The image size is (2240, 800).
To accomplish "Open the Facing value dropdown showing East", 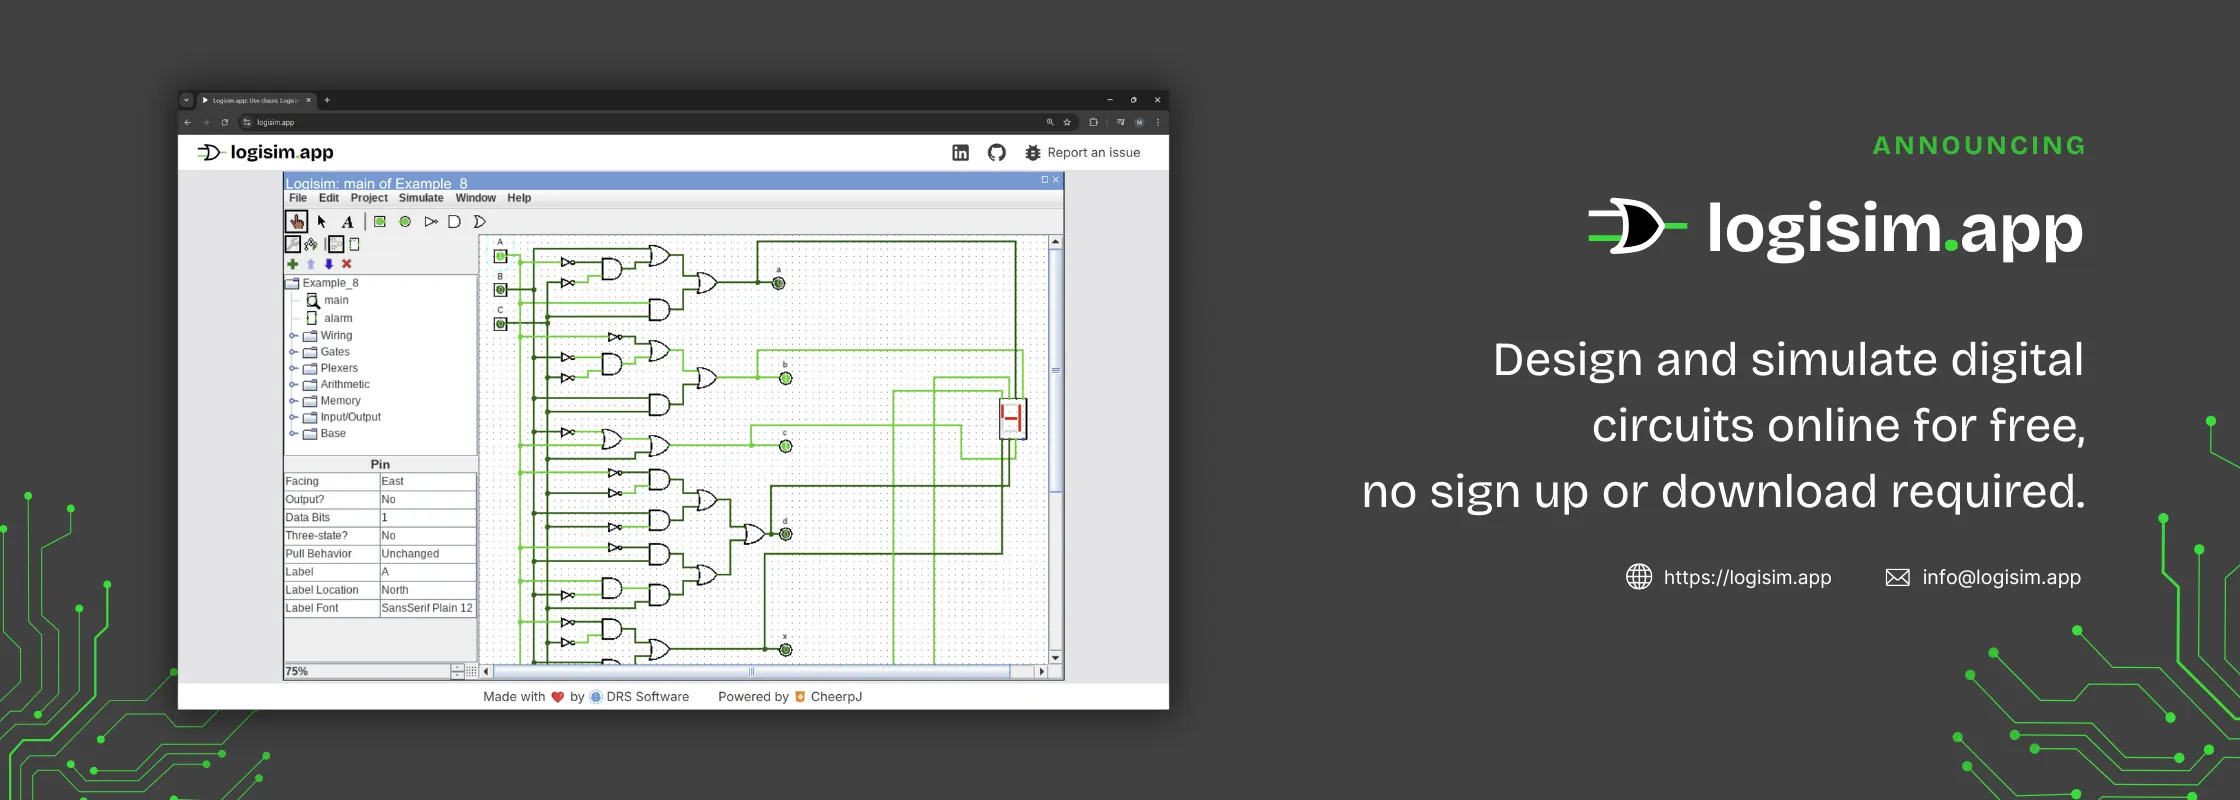I will coord(427,482).
